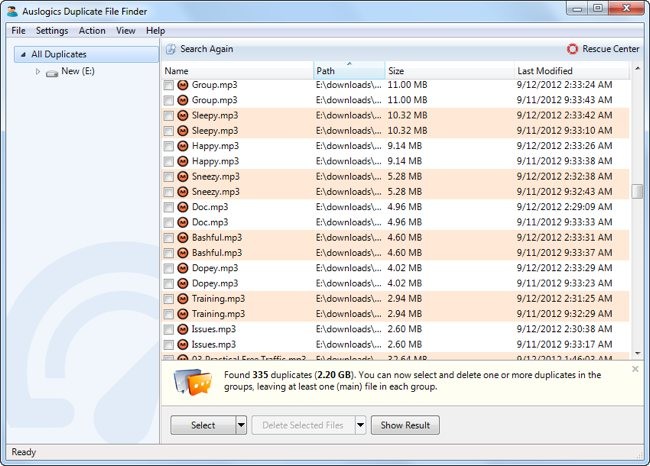Click the scroll down arrow of file list
Screen dimensions: 650x466
pos(637,354)
